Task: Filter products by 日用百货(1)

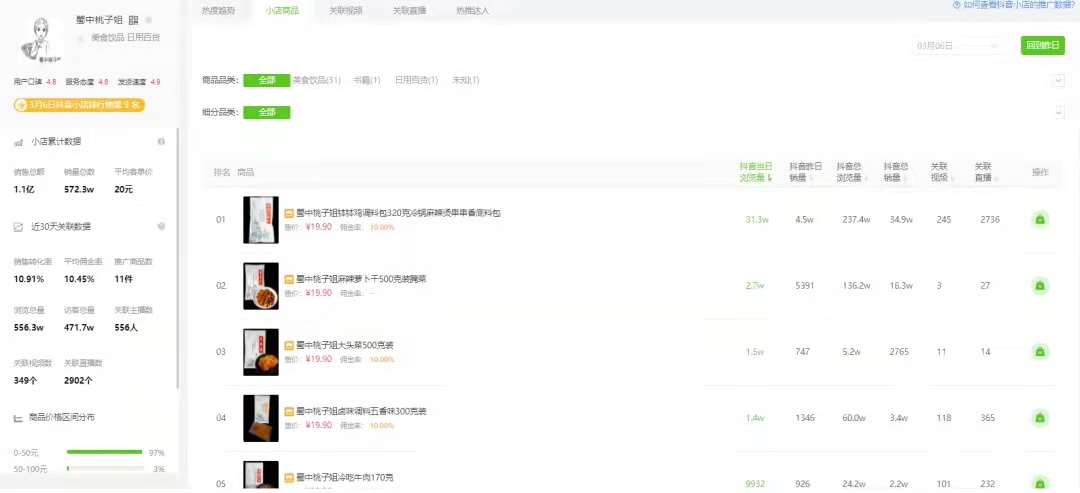Action: 416,81
